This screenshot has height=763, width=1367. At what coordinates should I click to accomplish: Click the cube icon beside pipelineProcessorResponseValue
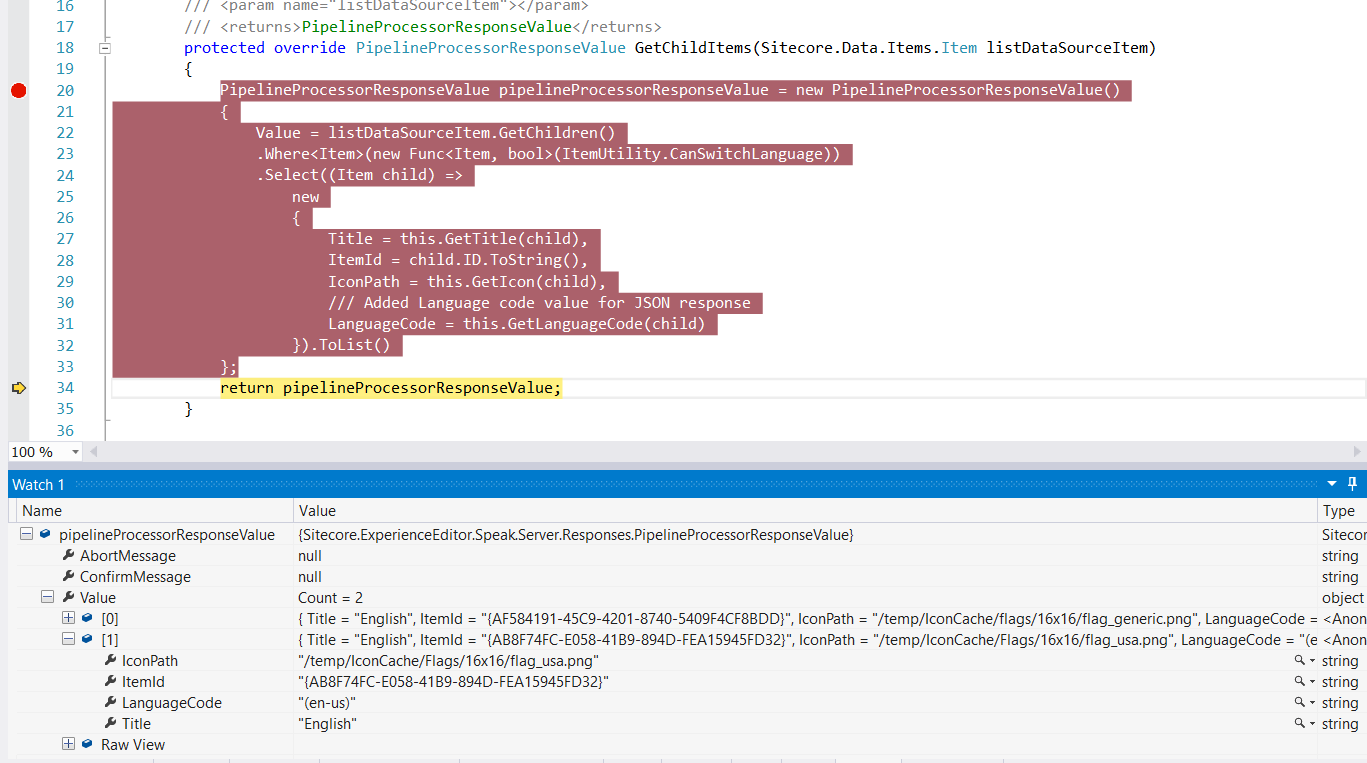coord(45,535)
